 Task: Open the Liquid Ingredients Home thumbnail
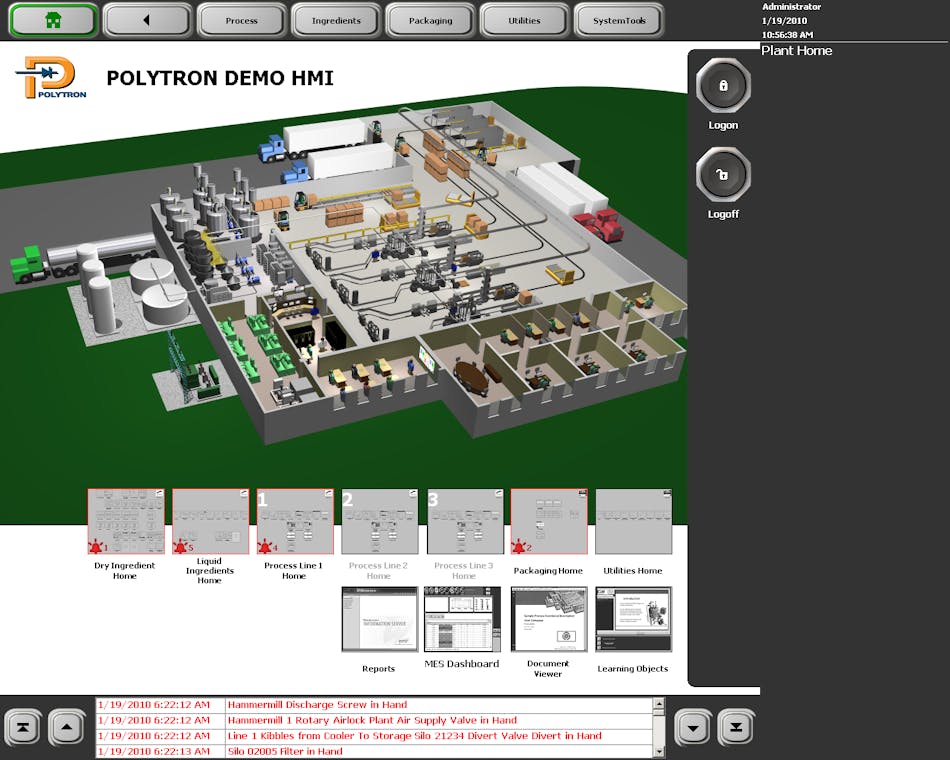210,520
